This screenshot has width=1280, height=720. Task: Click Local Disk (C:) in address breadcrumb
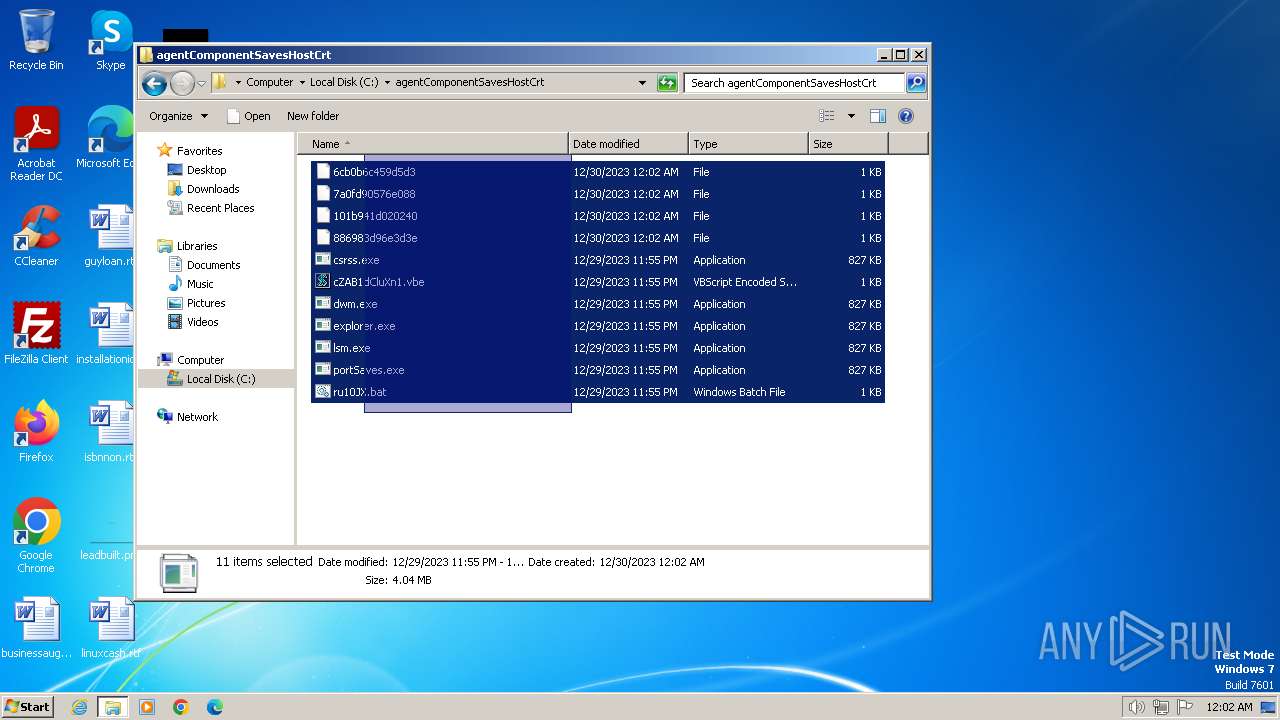[x=344, y=83]
